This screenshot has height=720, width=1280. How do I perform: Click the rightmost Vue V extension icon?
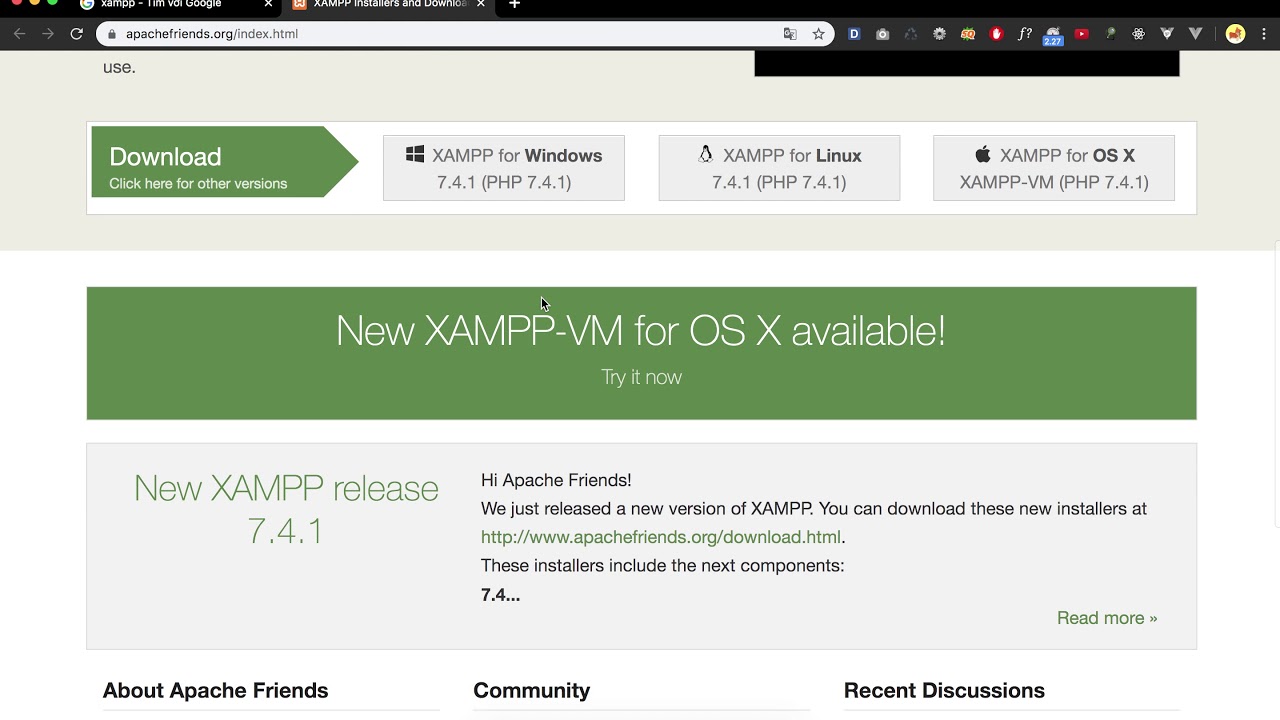point(1195,34)
